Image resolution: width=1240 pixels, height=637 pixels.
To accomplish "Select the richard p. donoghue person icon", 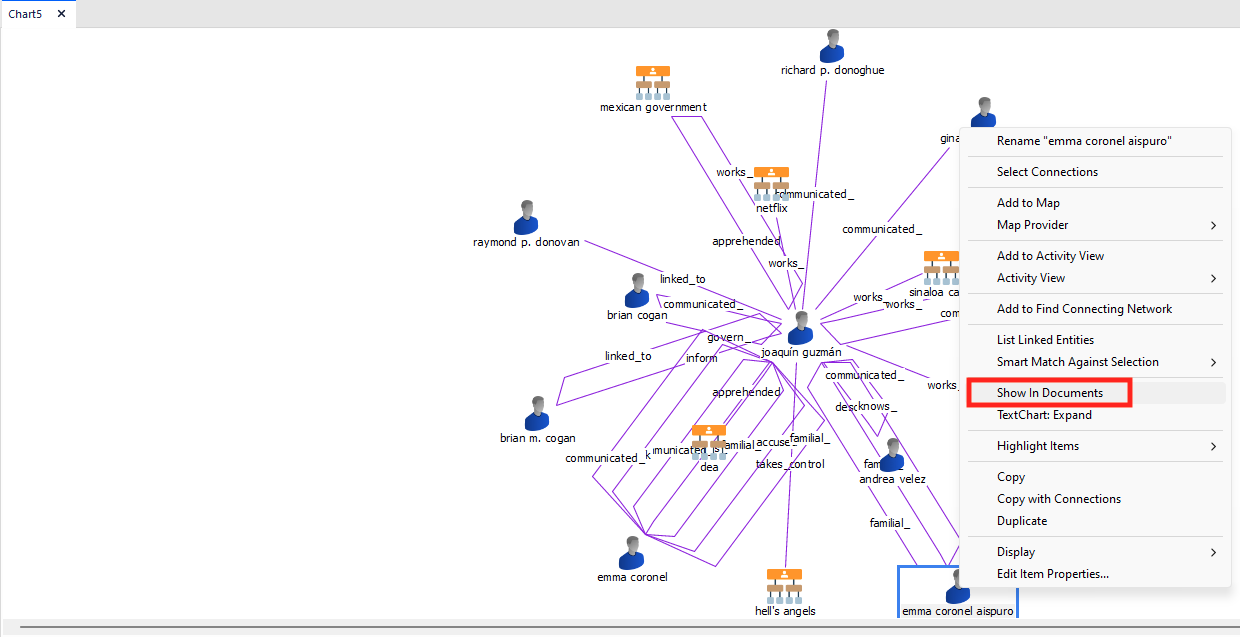I will [832, 46].
